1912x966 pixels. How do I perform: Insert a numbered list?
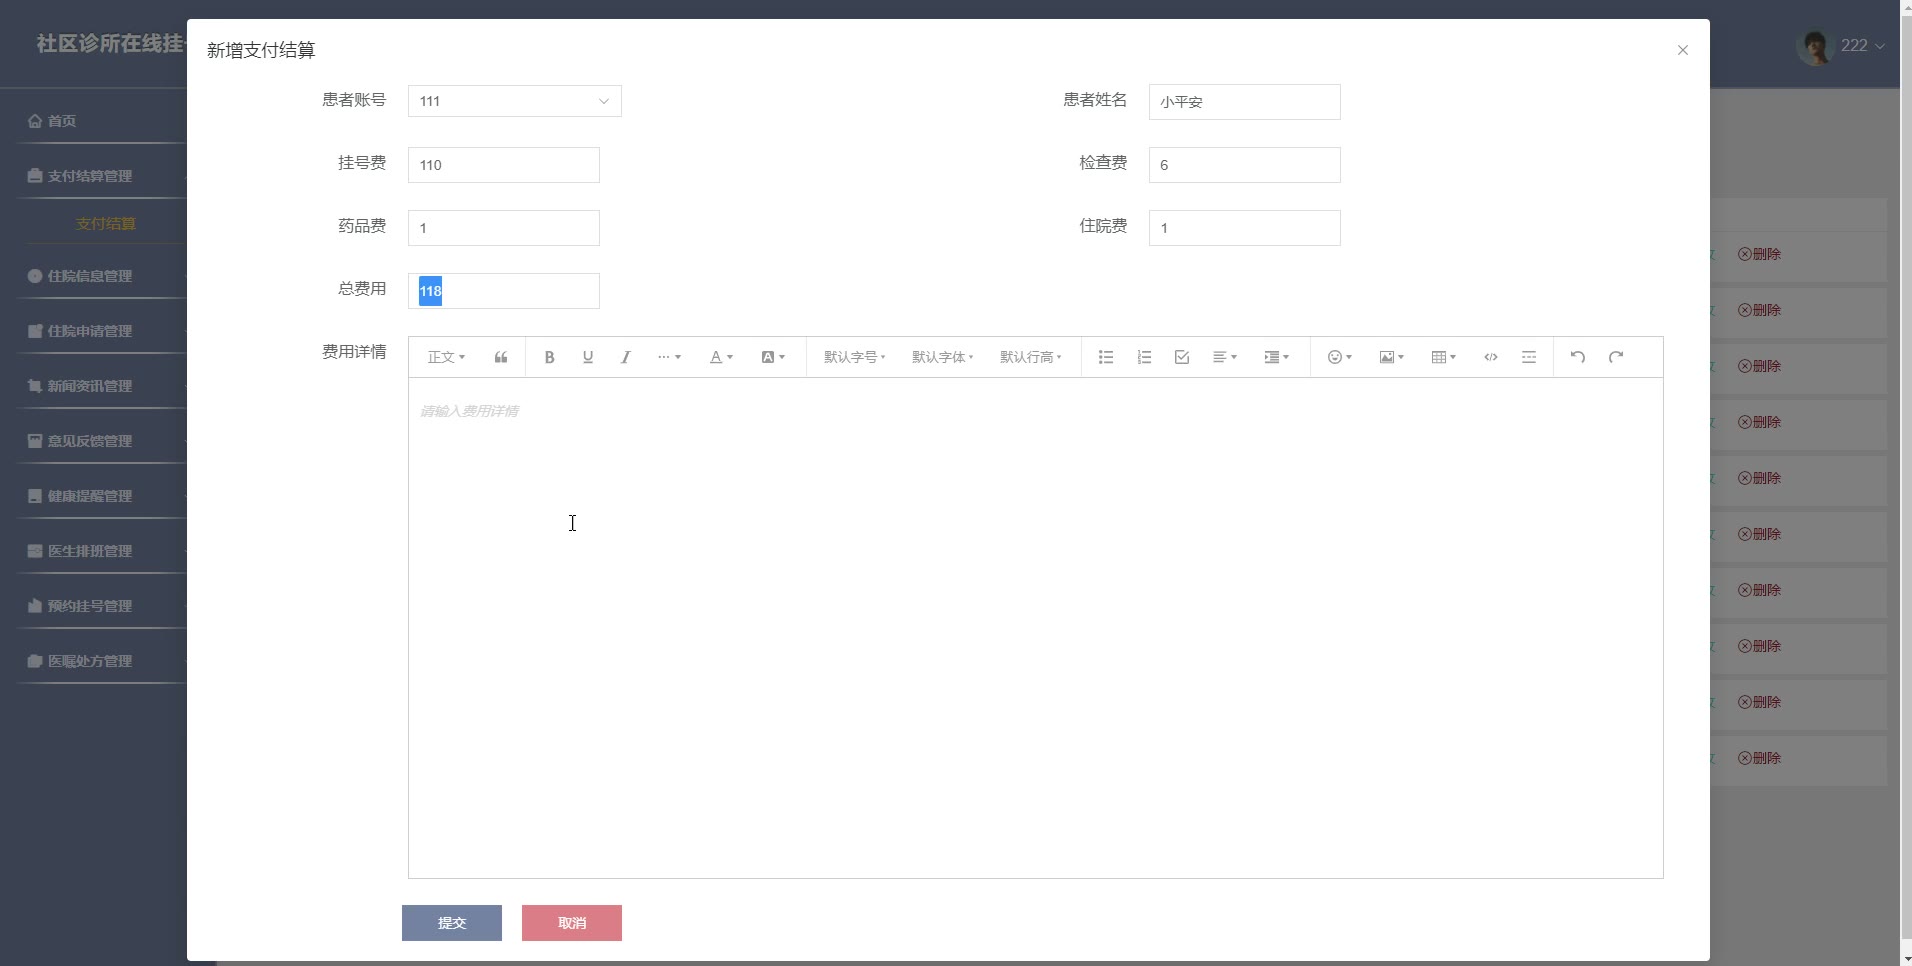click(x=1144, y=357)
